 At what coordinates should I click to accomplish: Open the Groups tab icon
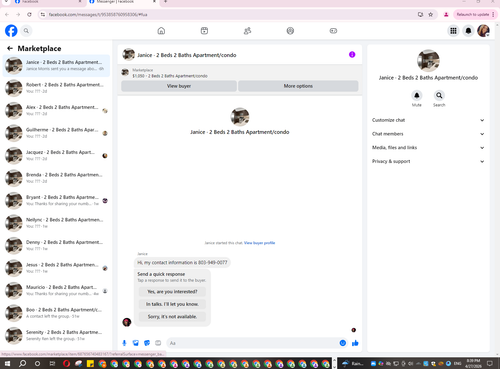290,31
